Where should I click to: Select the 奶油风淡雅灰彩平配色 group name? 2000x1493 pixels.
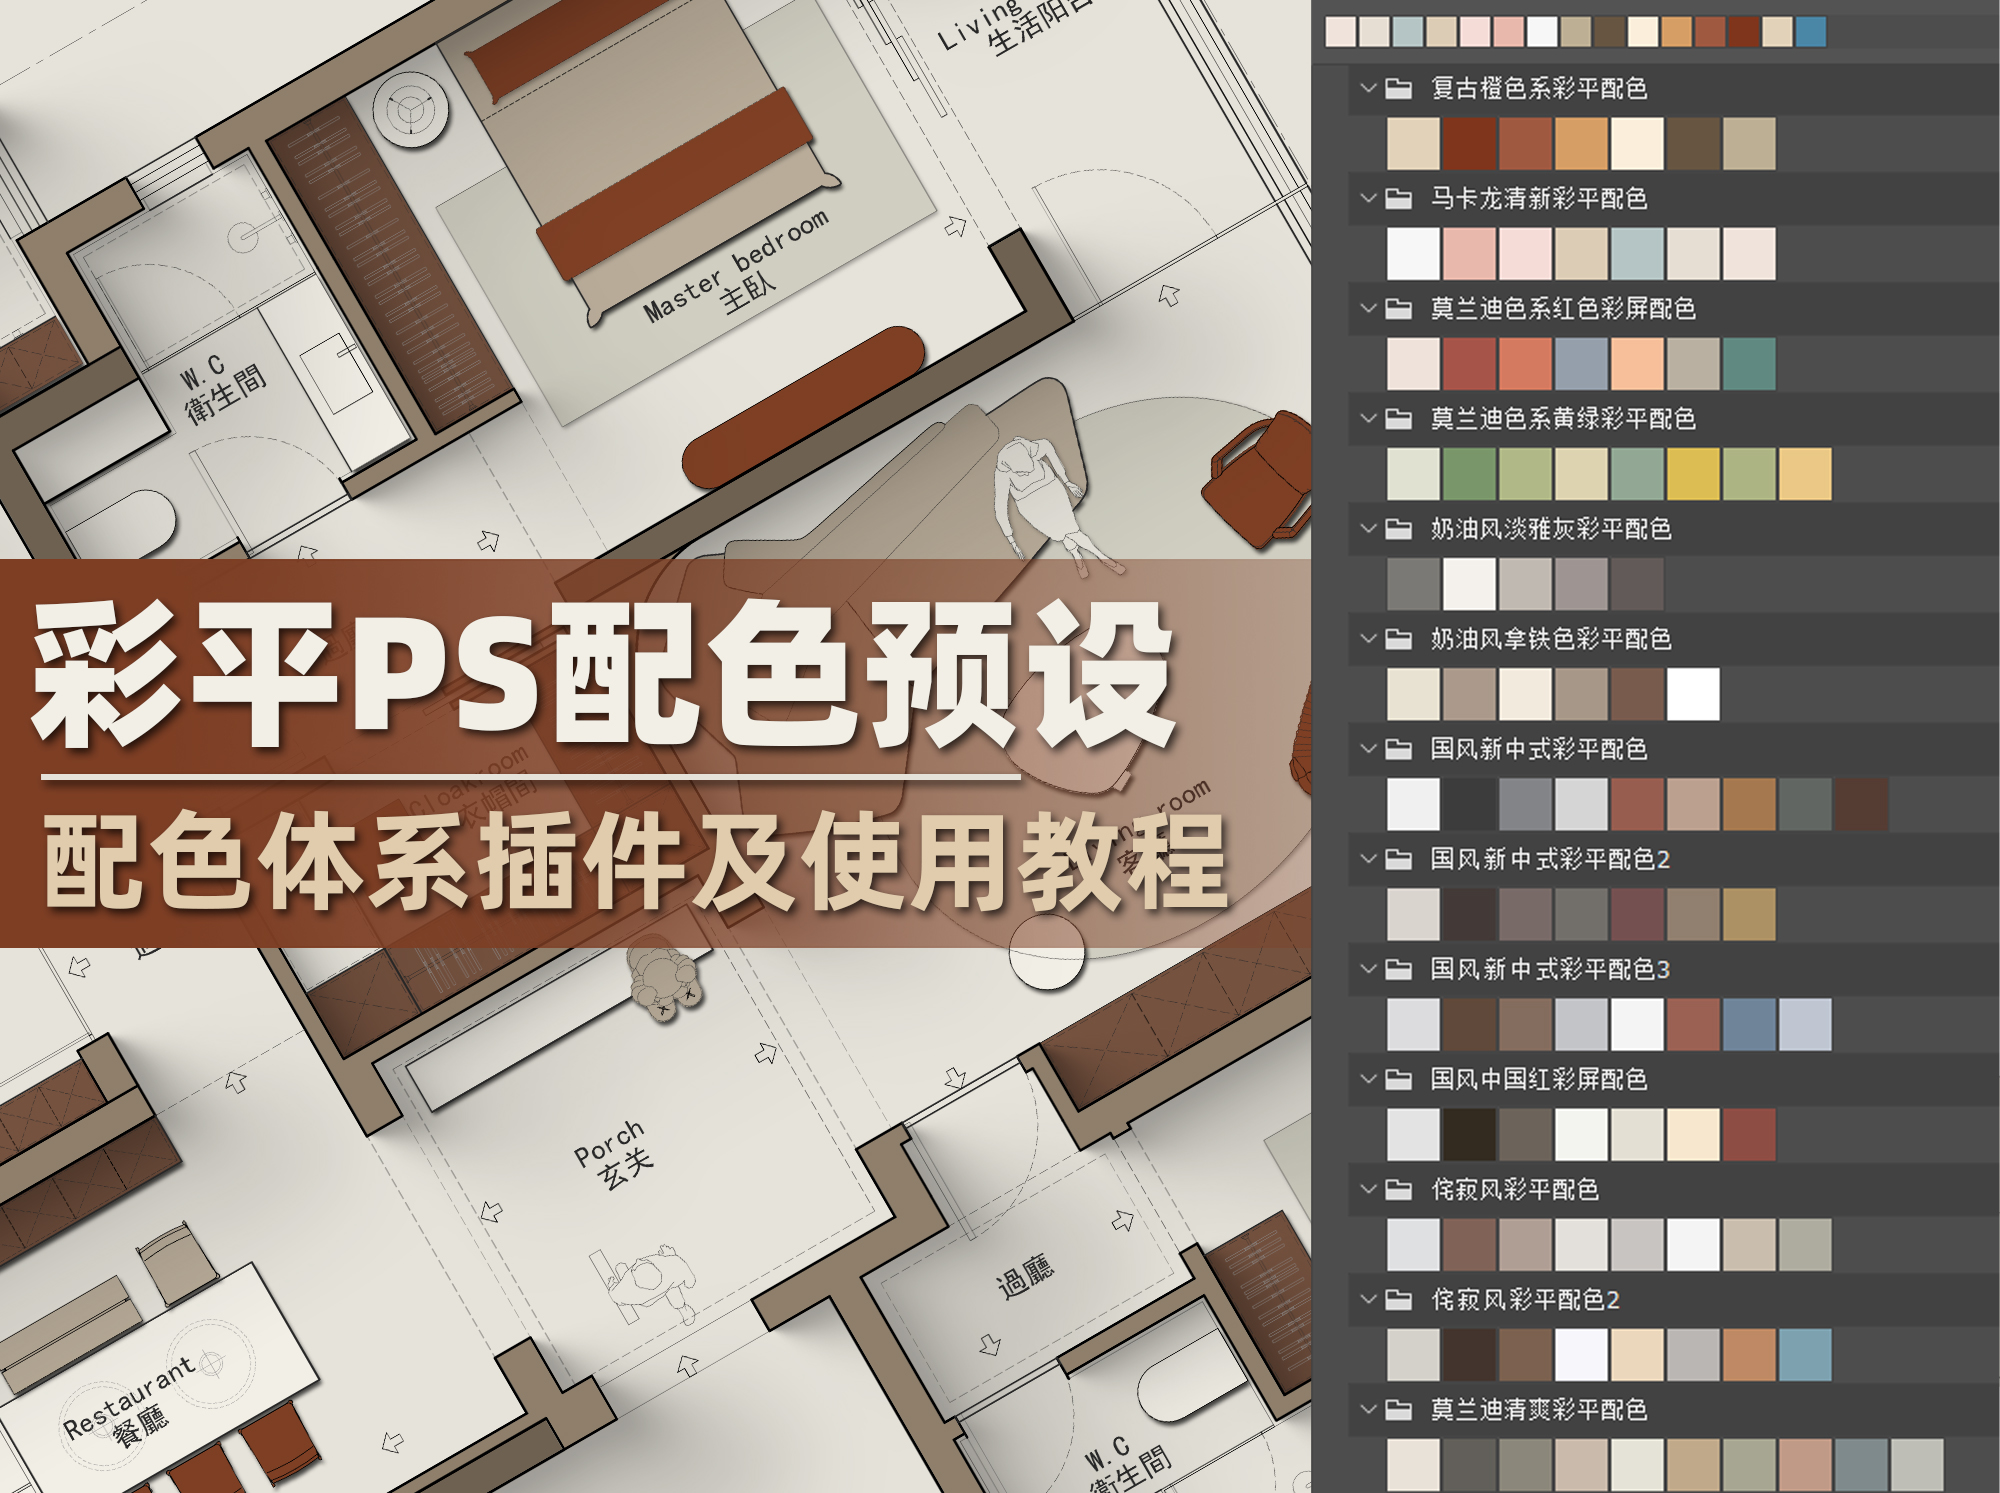[1551, 528]
